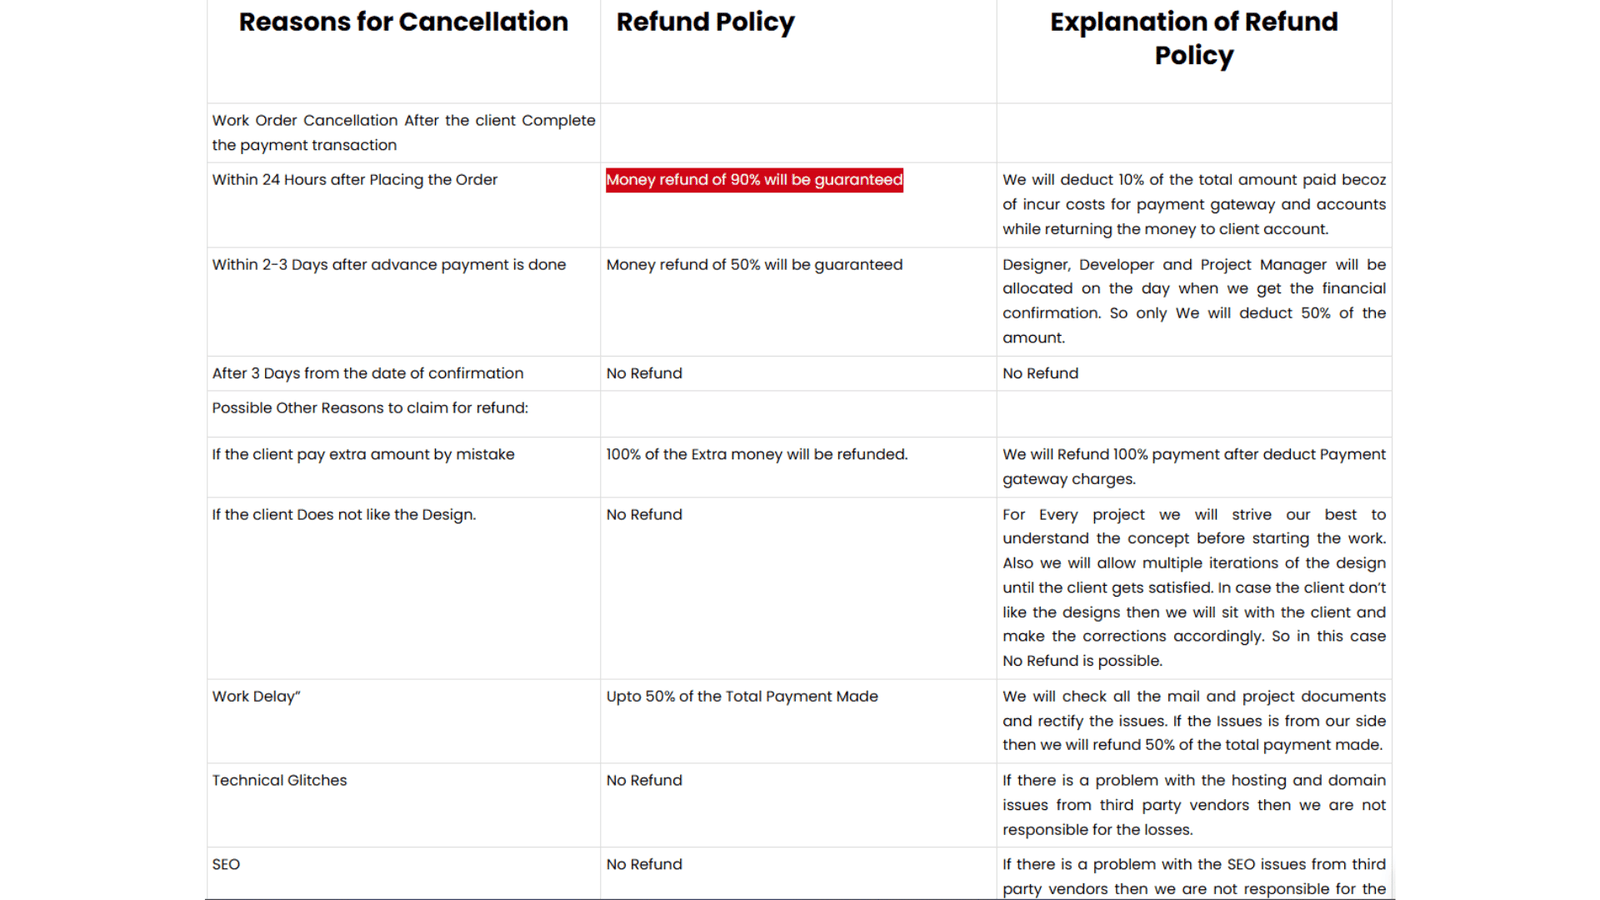This screenshot has height=900, width=1600.
Task: Click explanation text about payment gateway charges
Action: pos(1194,467)
